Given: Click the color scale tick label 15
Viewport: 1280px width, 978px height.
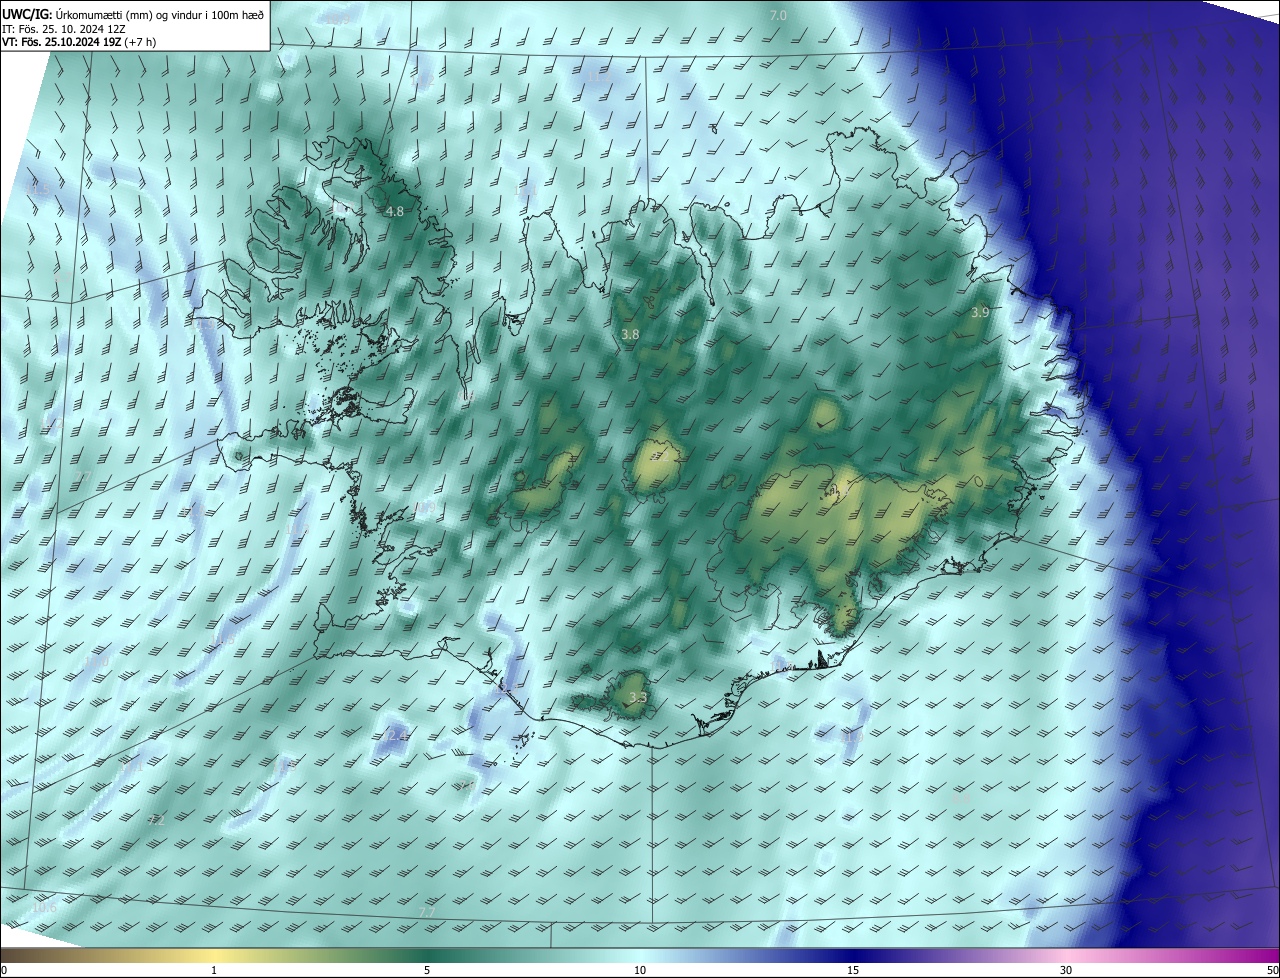Looking at the screenshot, I should point(853,970).
